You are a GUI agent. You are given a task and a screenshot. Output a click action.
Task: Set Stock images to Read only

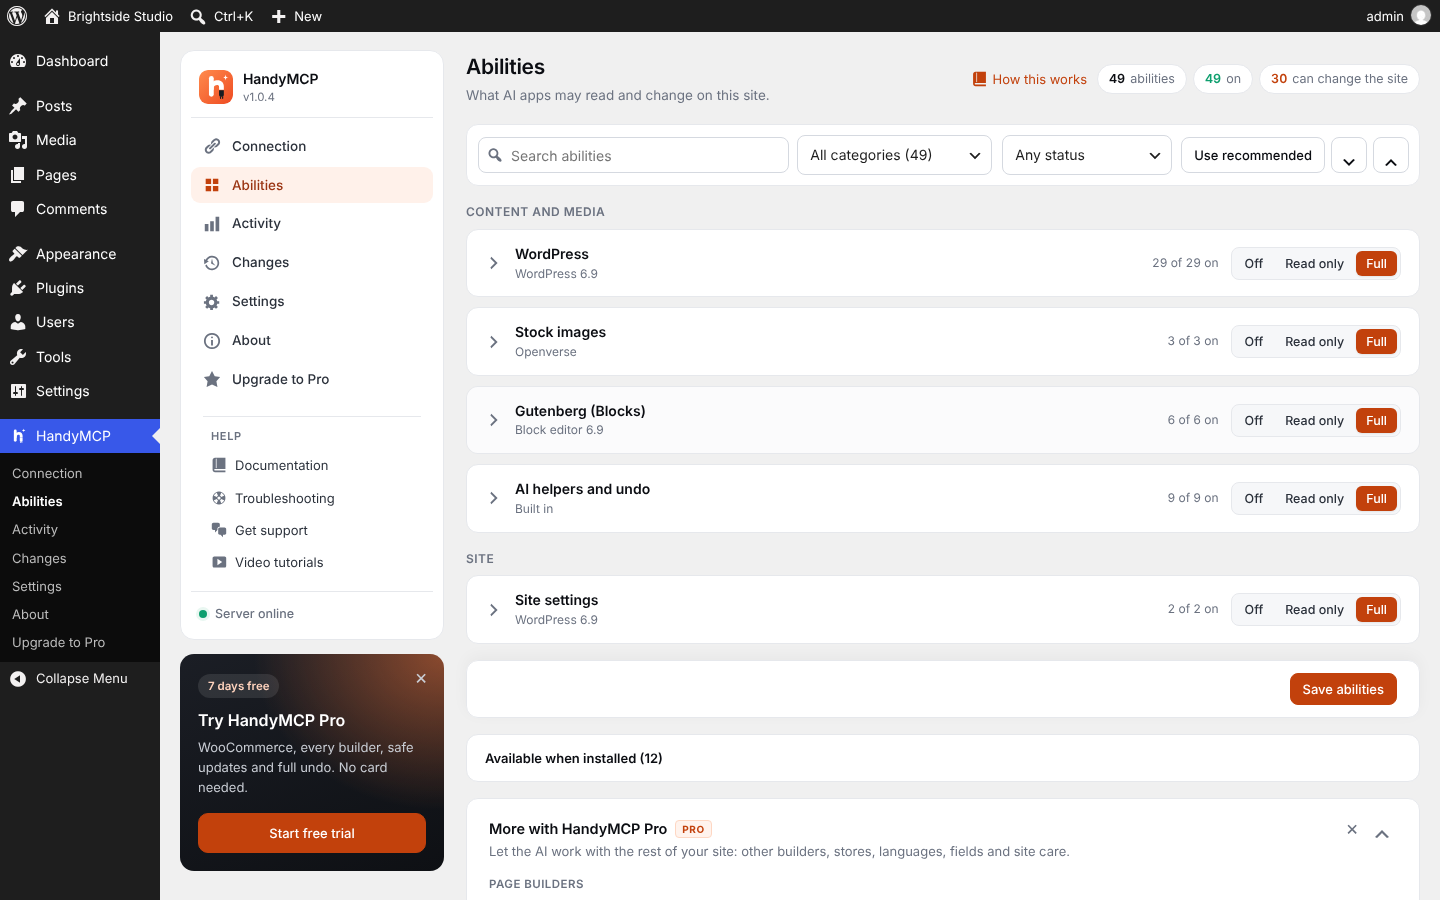pyautogui.click(x=1314, y=342)
